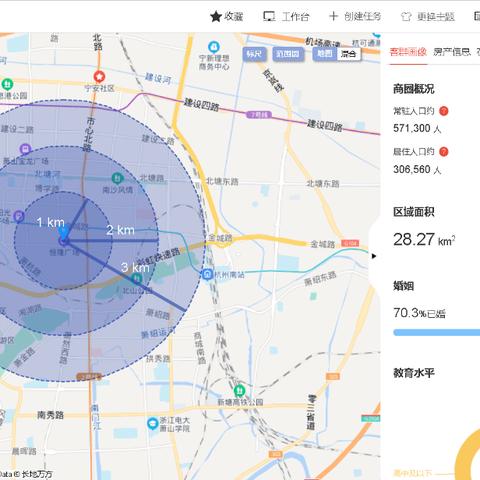Click the red help icon beside 常驻人口约
Screen dimensions: 480x480
pos(444,111)
